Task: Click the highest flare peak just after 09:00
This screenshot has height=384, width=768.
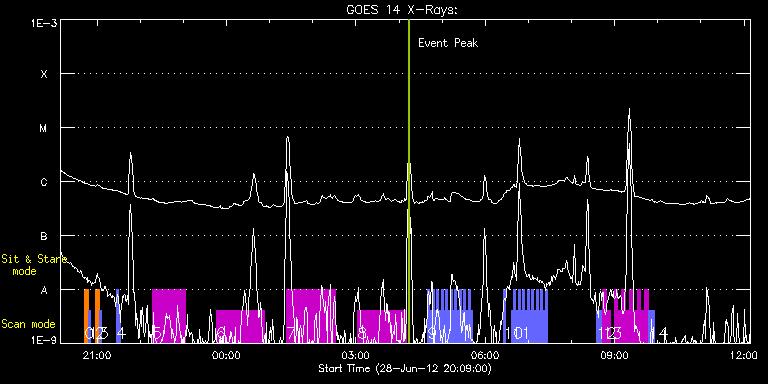Action: coord(629,110)
